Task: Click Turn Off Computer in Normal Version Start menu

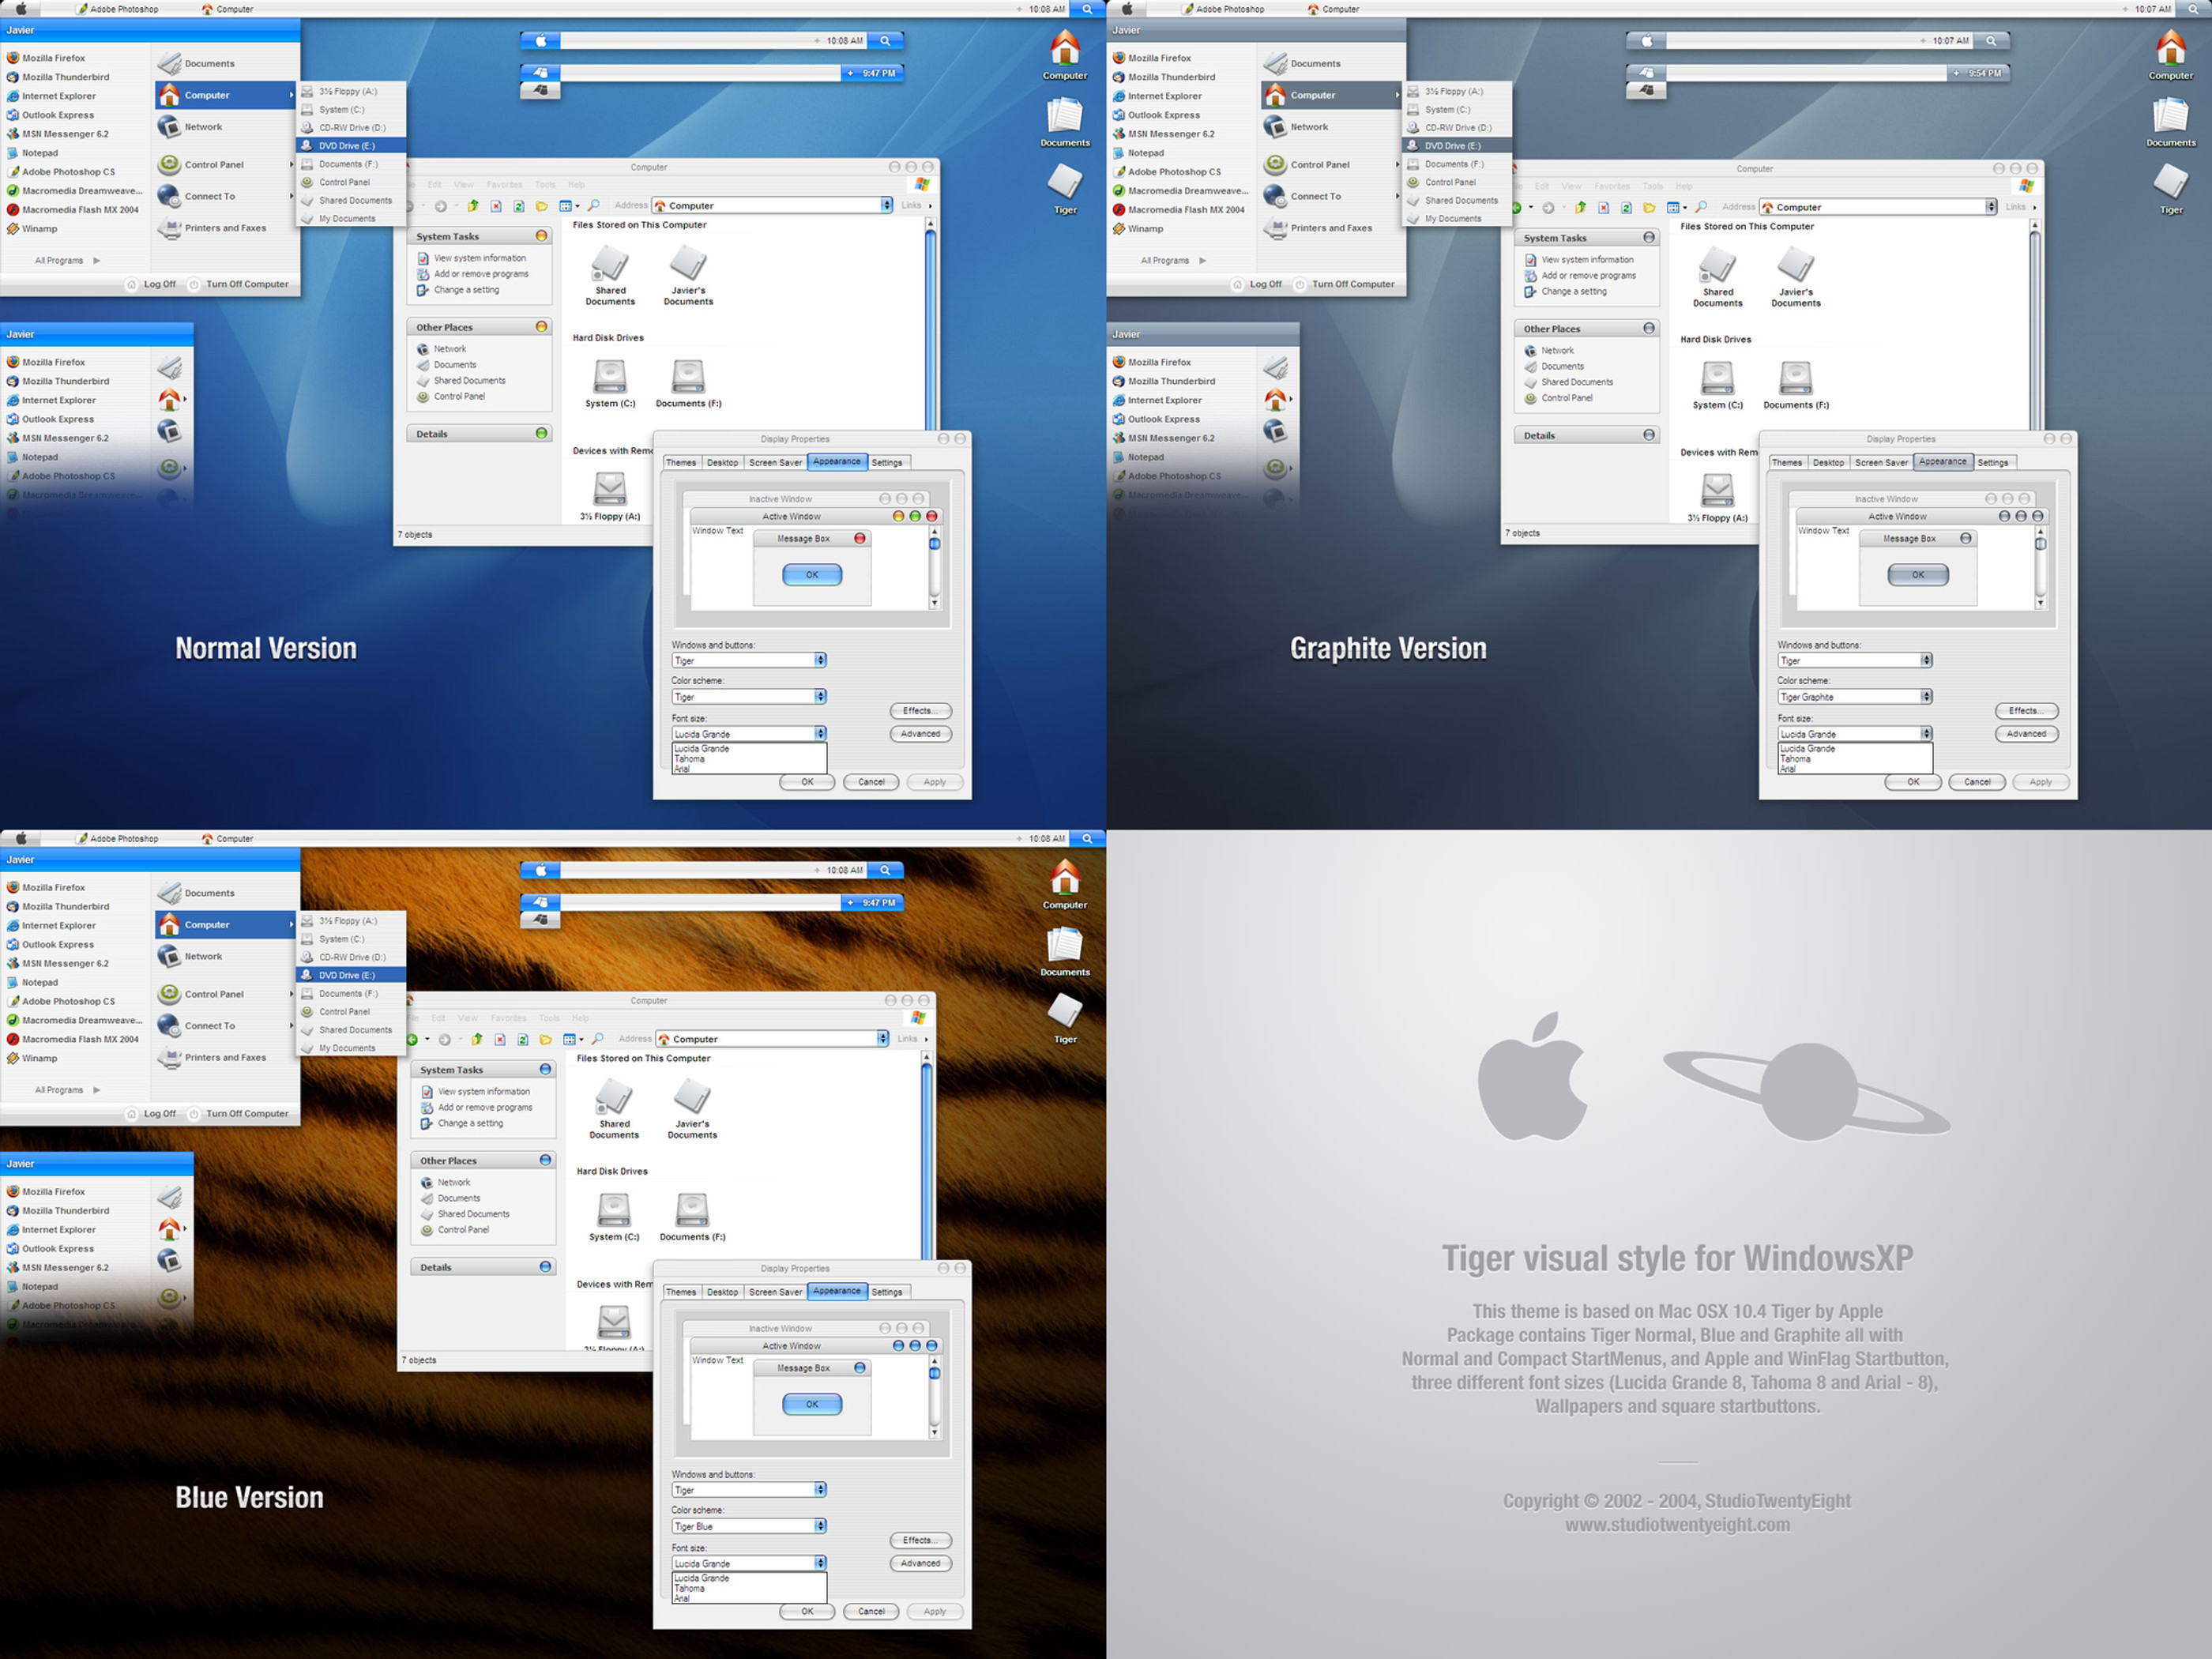Action: [x=239, y=284]
